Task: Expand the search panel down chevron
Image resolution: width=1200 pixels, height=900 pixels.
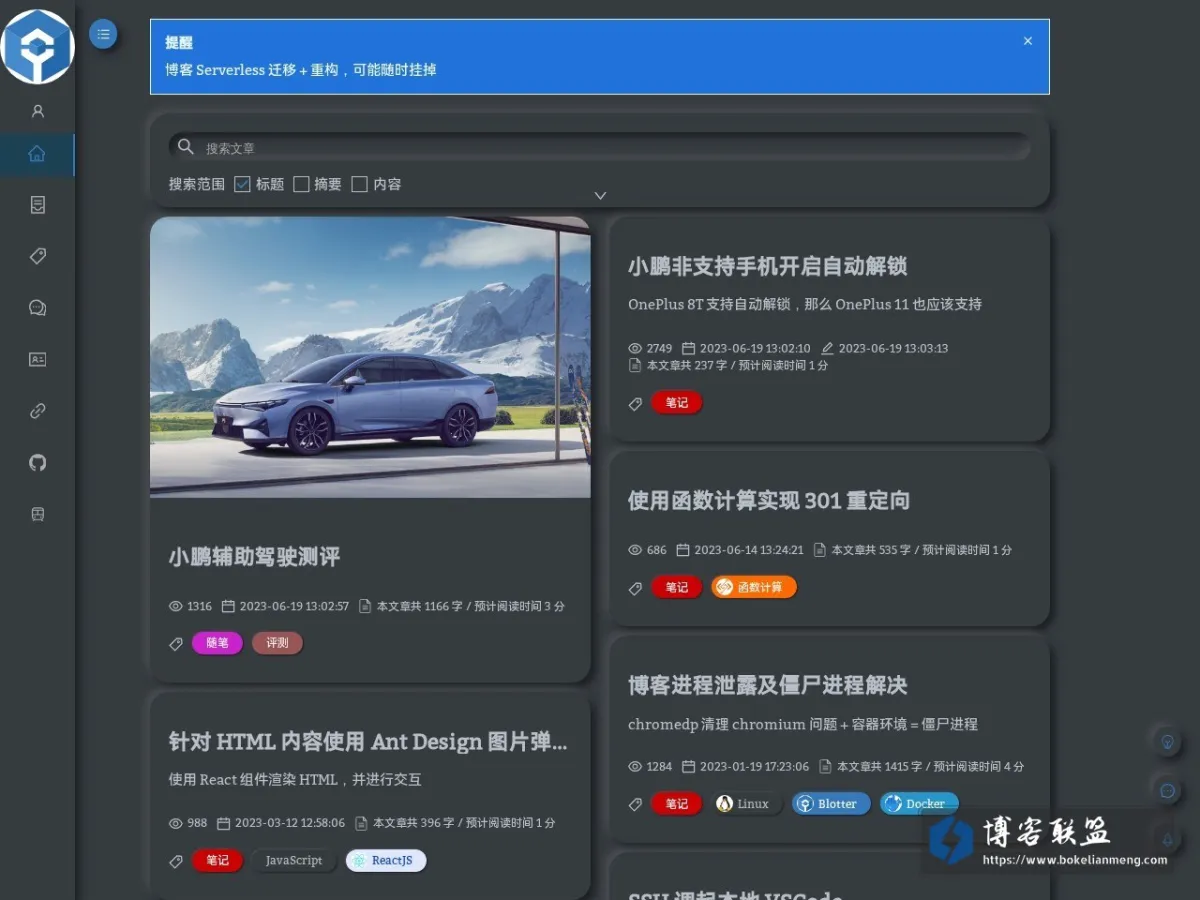Action: click(x=600, y=196)
